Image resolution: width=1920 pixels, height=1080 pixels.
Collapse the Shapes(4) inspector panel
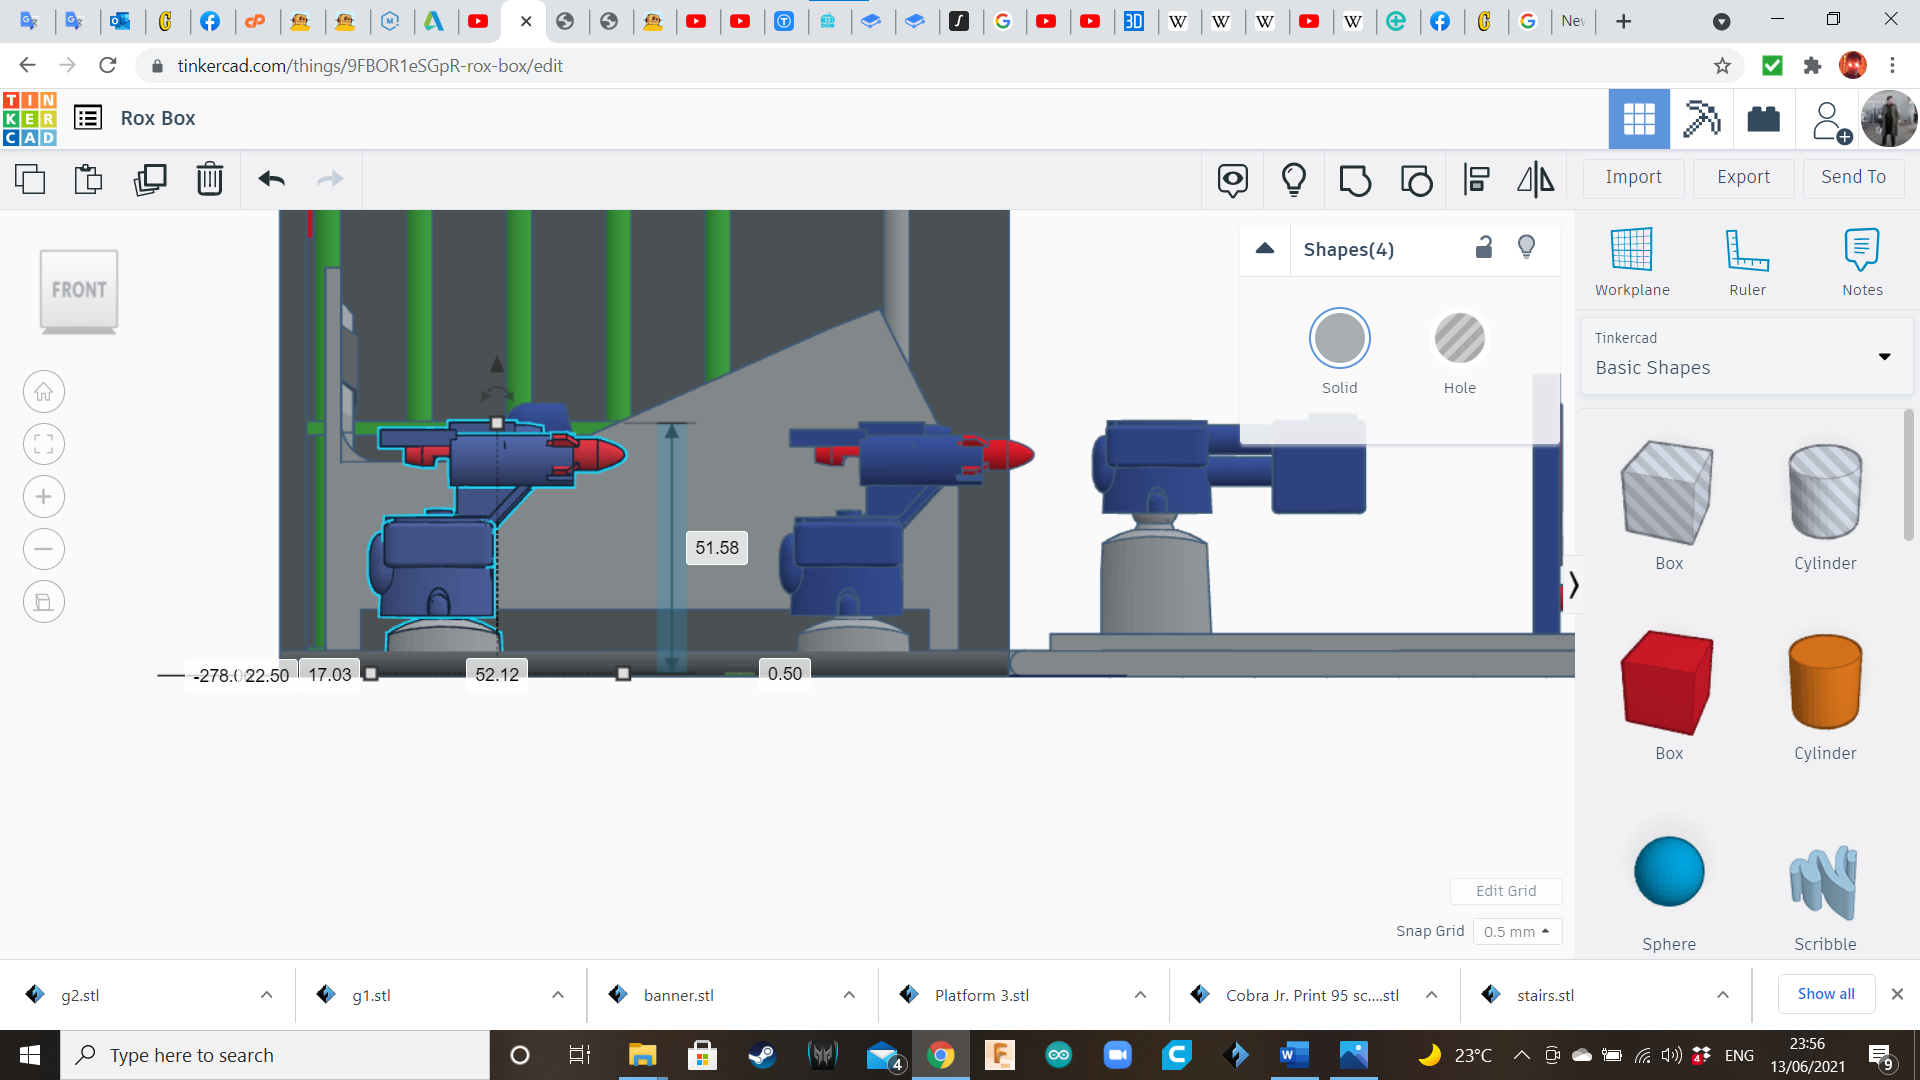1265,249
